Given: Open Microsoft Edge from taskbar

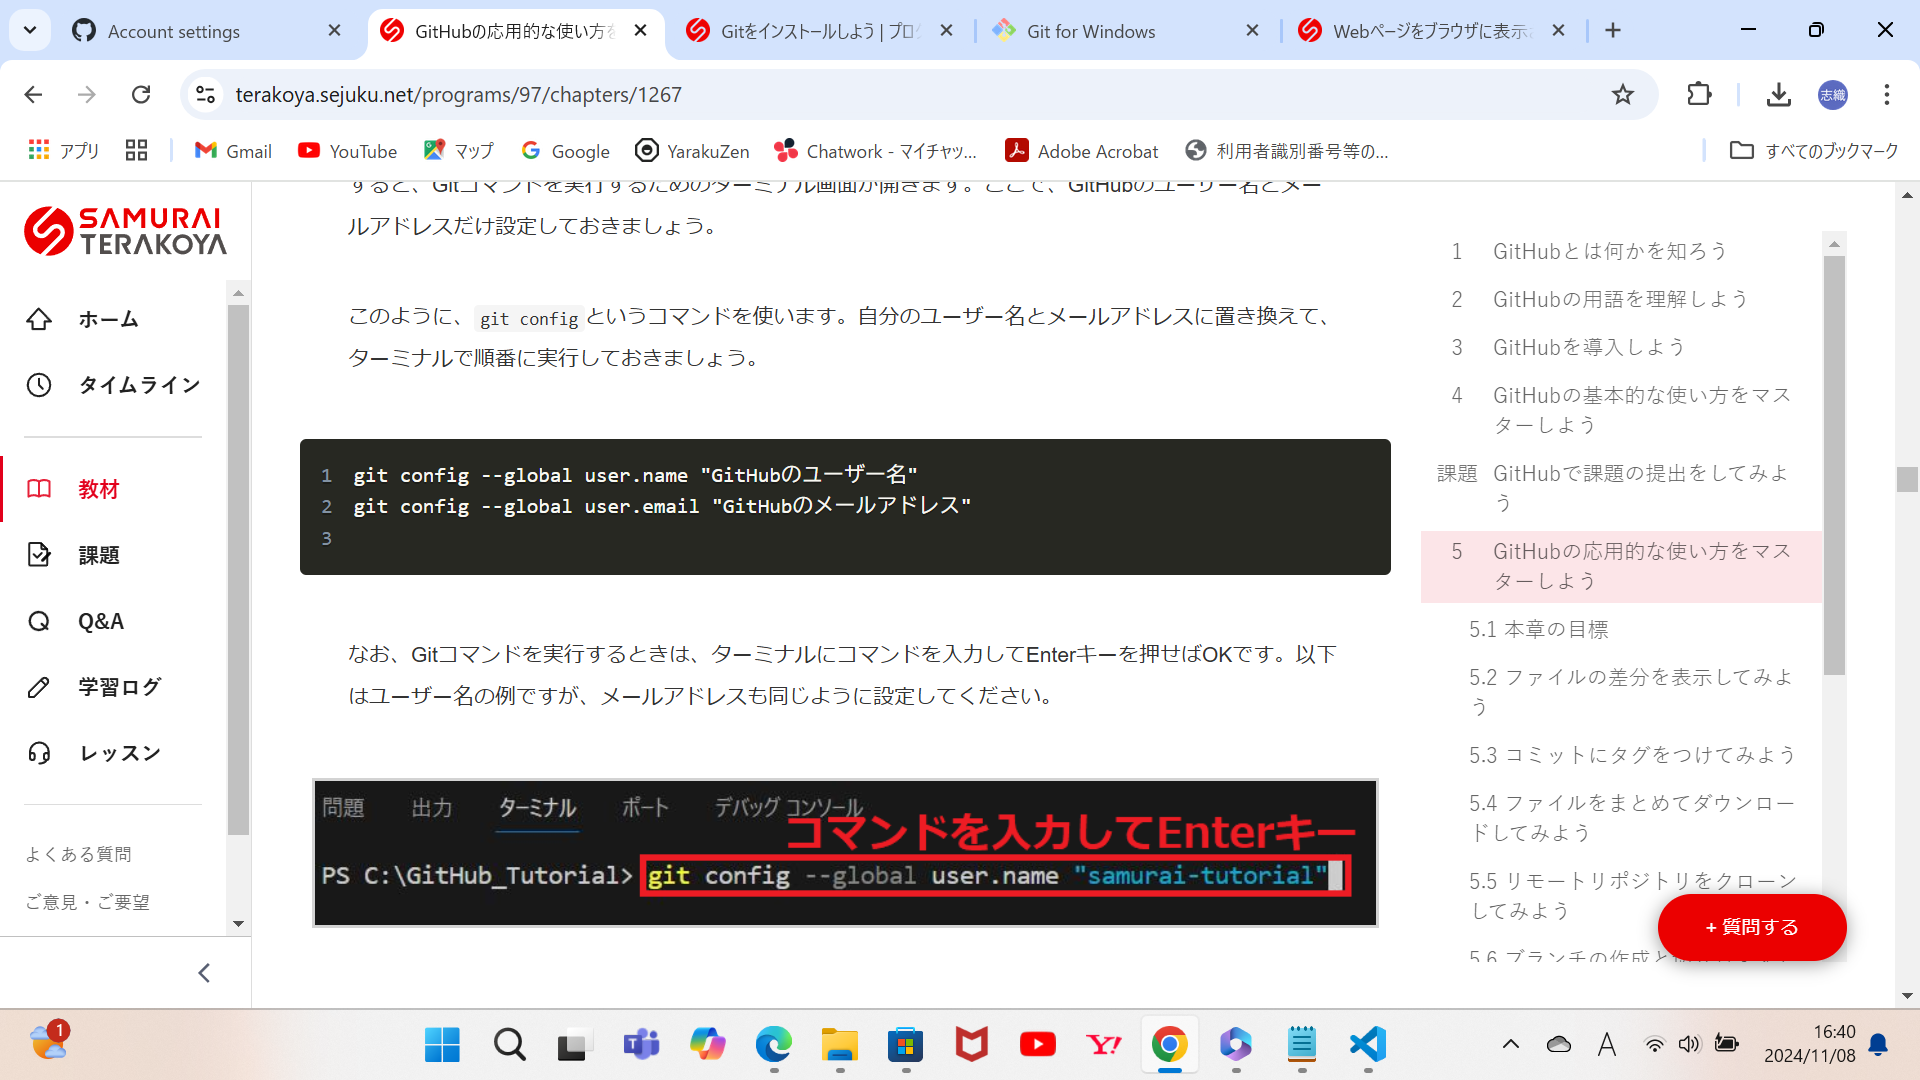Looking at the screenshot, I should coord(773,1045).
